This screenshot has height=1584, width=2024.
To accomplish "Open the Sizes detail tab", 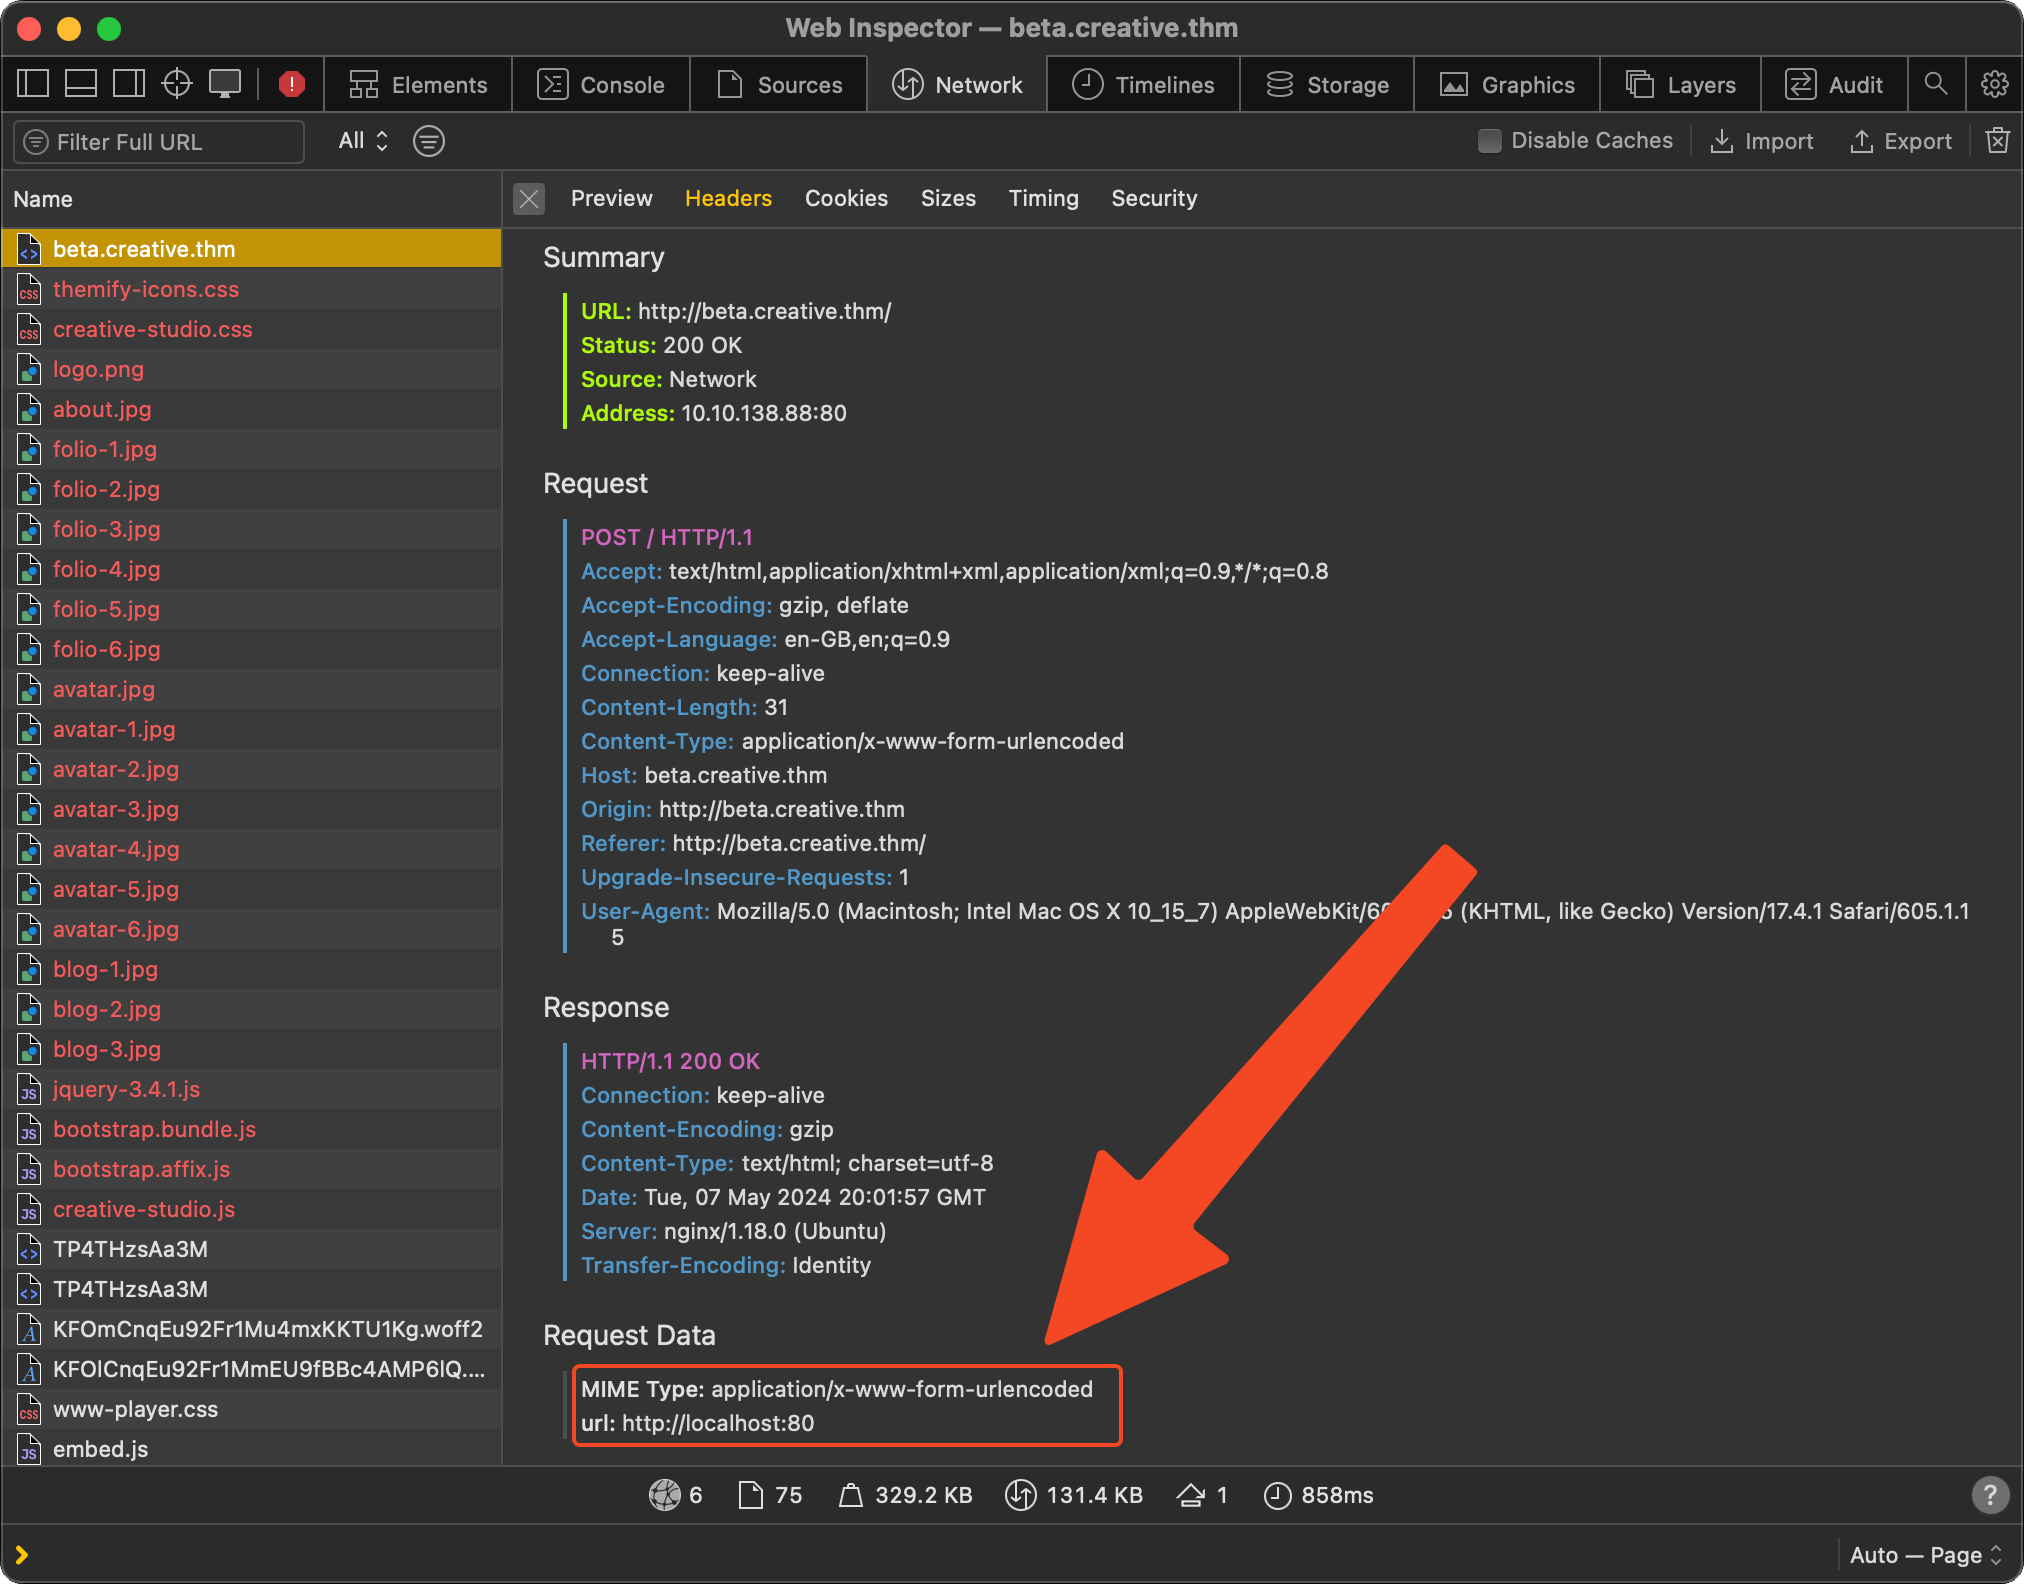I will (x=948, y=198).
